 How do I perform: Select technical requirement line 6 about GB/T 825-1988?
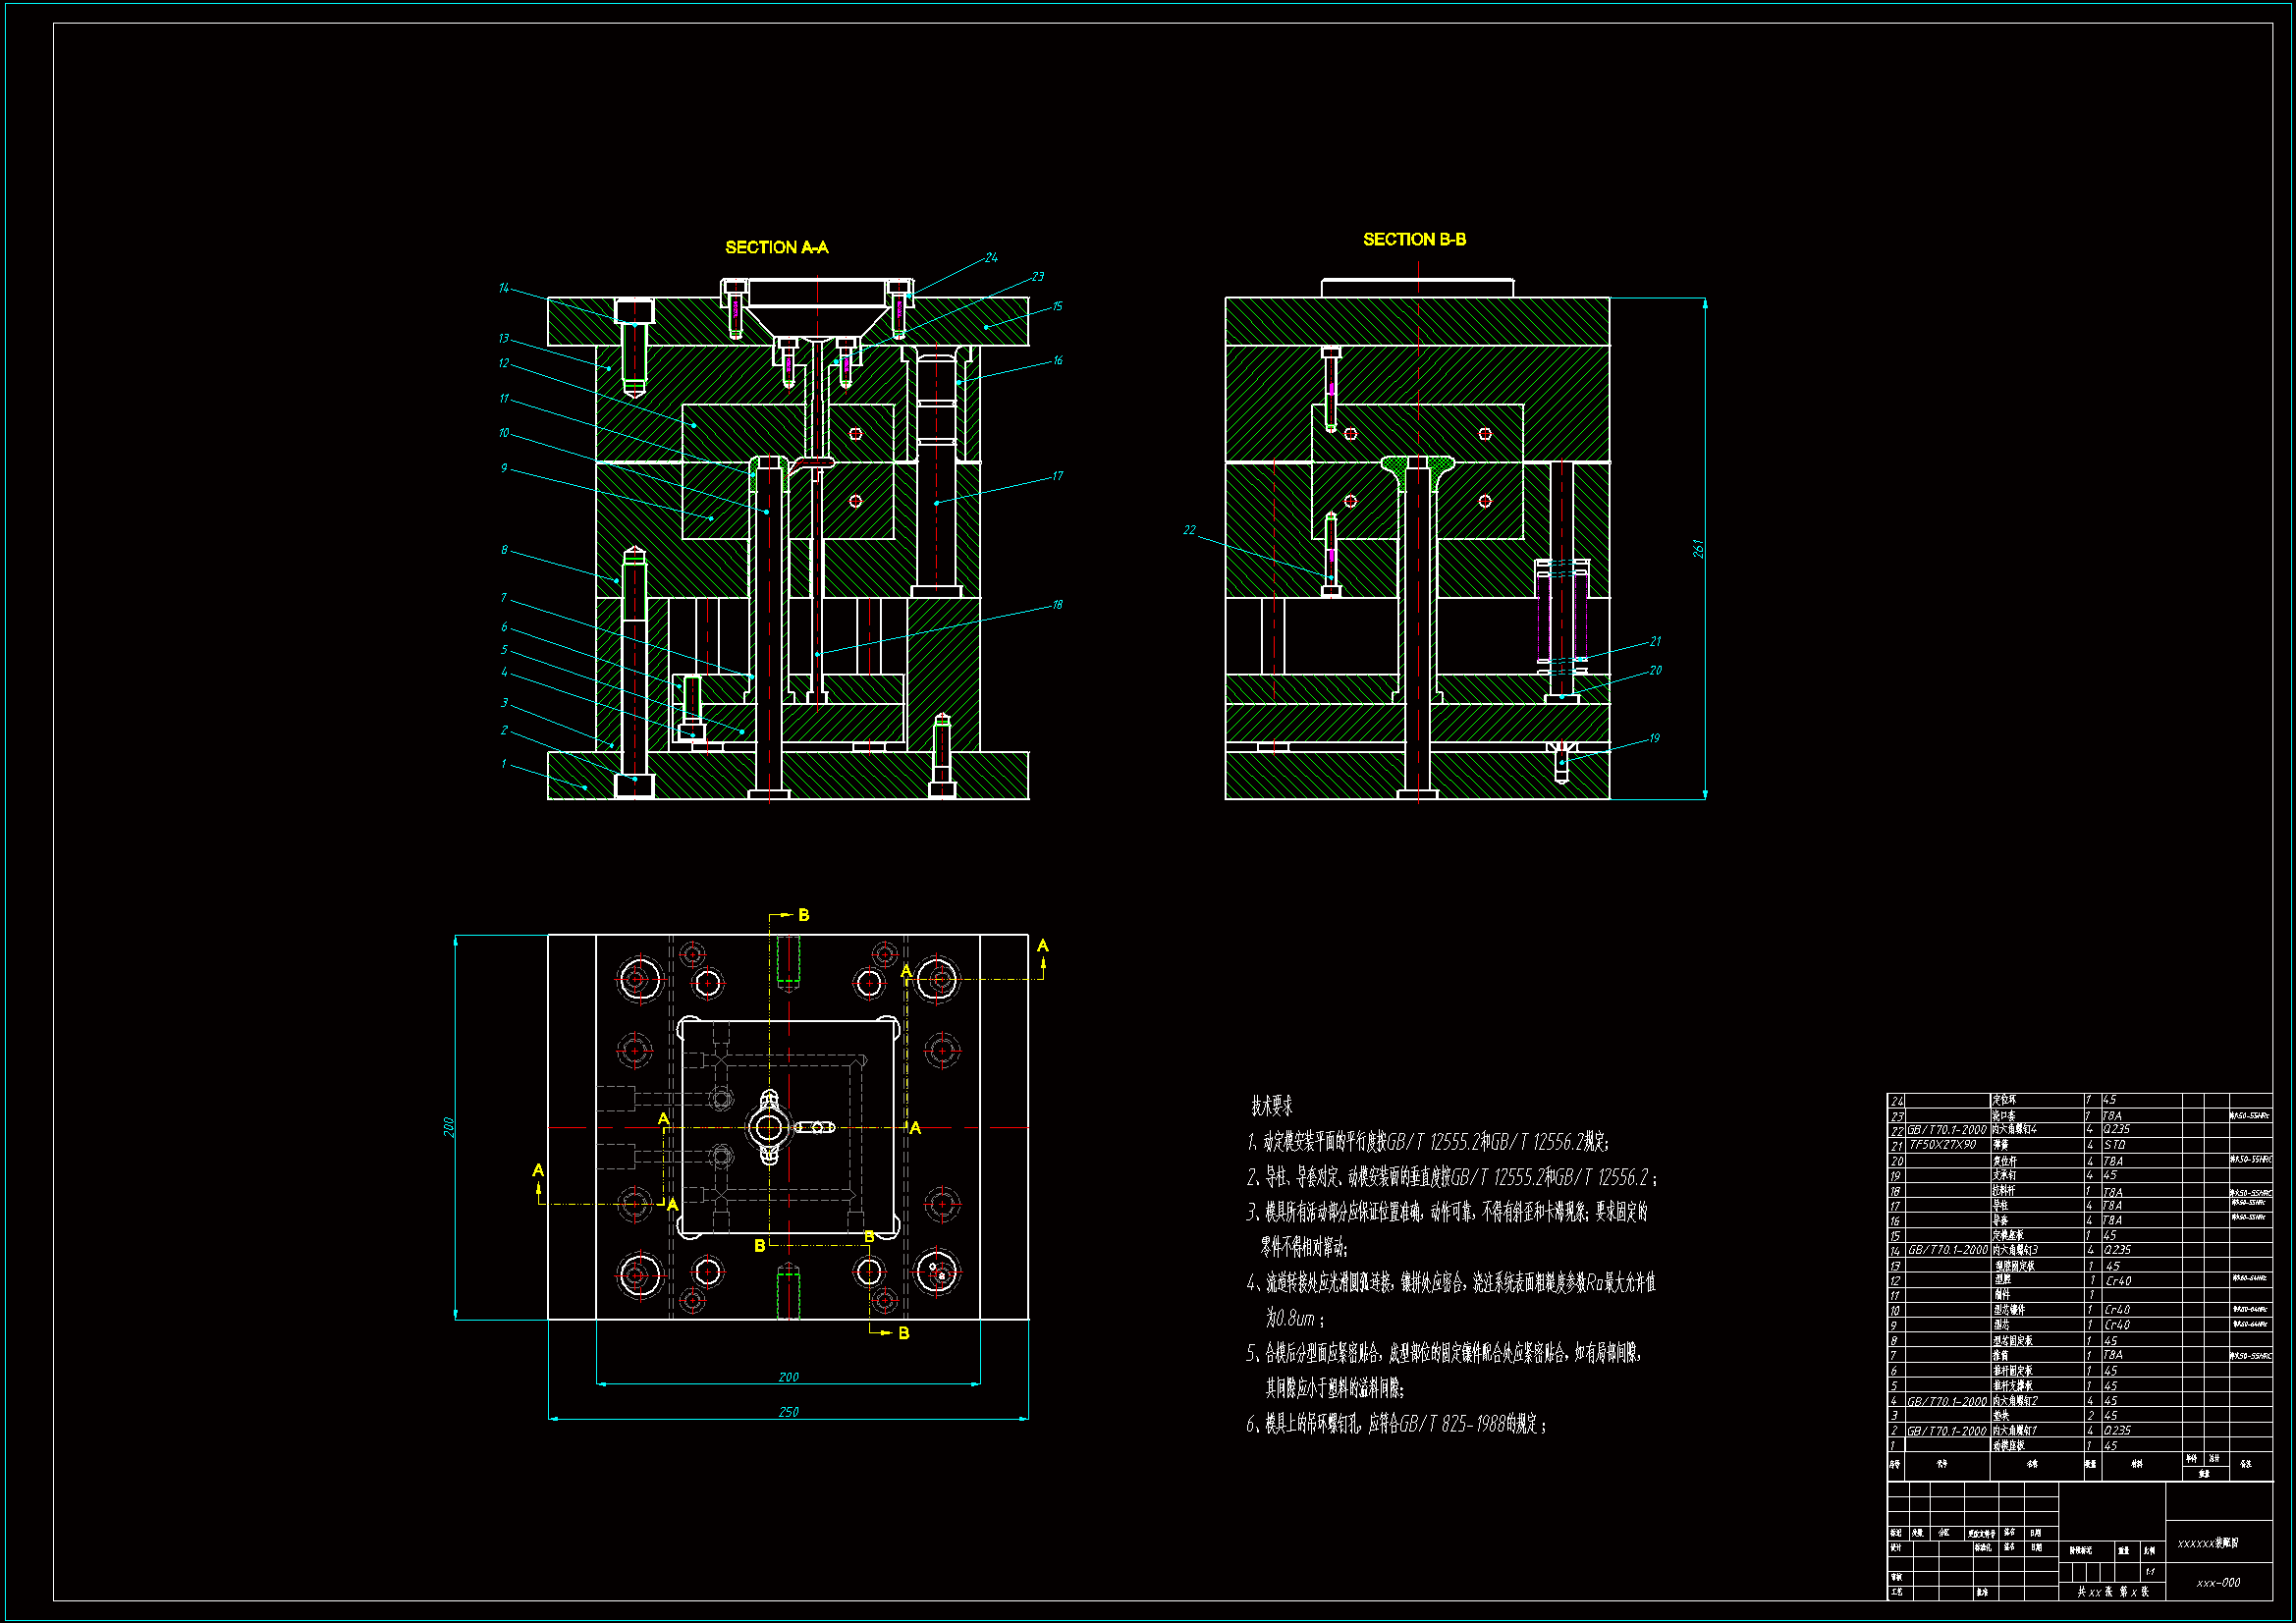pos(1396,1424)
